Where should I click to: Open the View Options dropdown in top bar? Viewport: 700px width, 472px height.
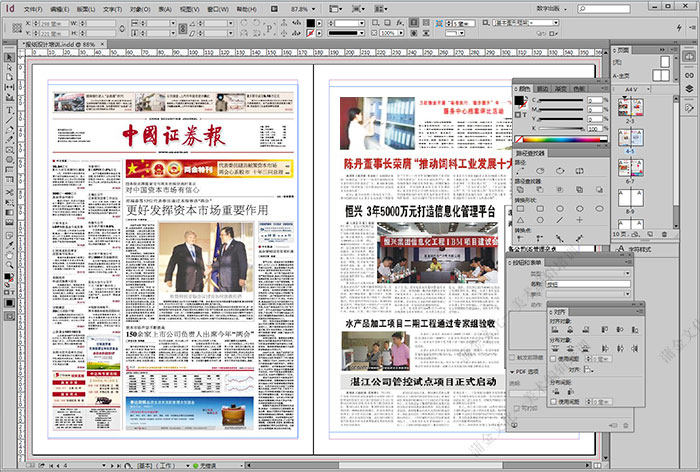click(335, 8)
